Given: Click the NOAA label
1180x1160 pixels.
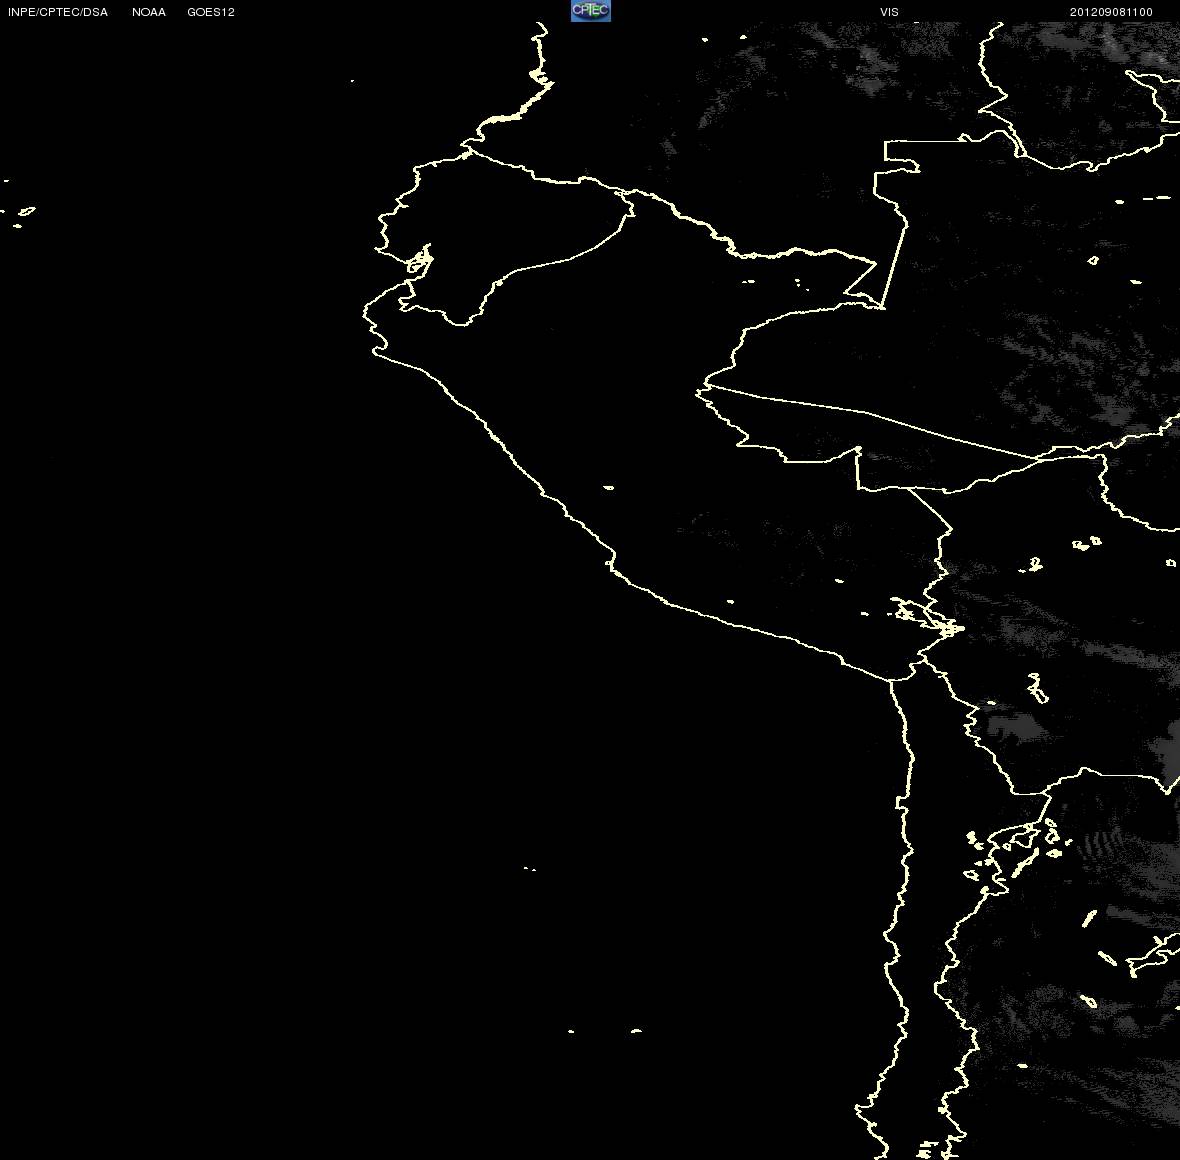Looking at the screenshot, I should [x=149, y=12].
